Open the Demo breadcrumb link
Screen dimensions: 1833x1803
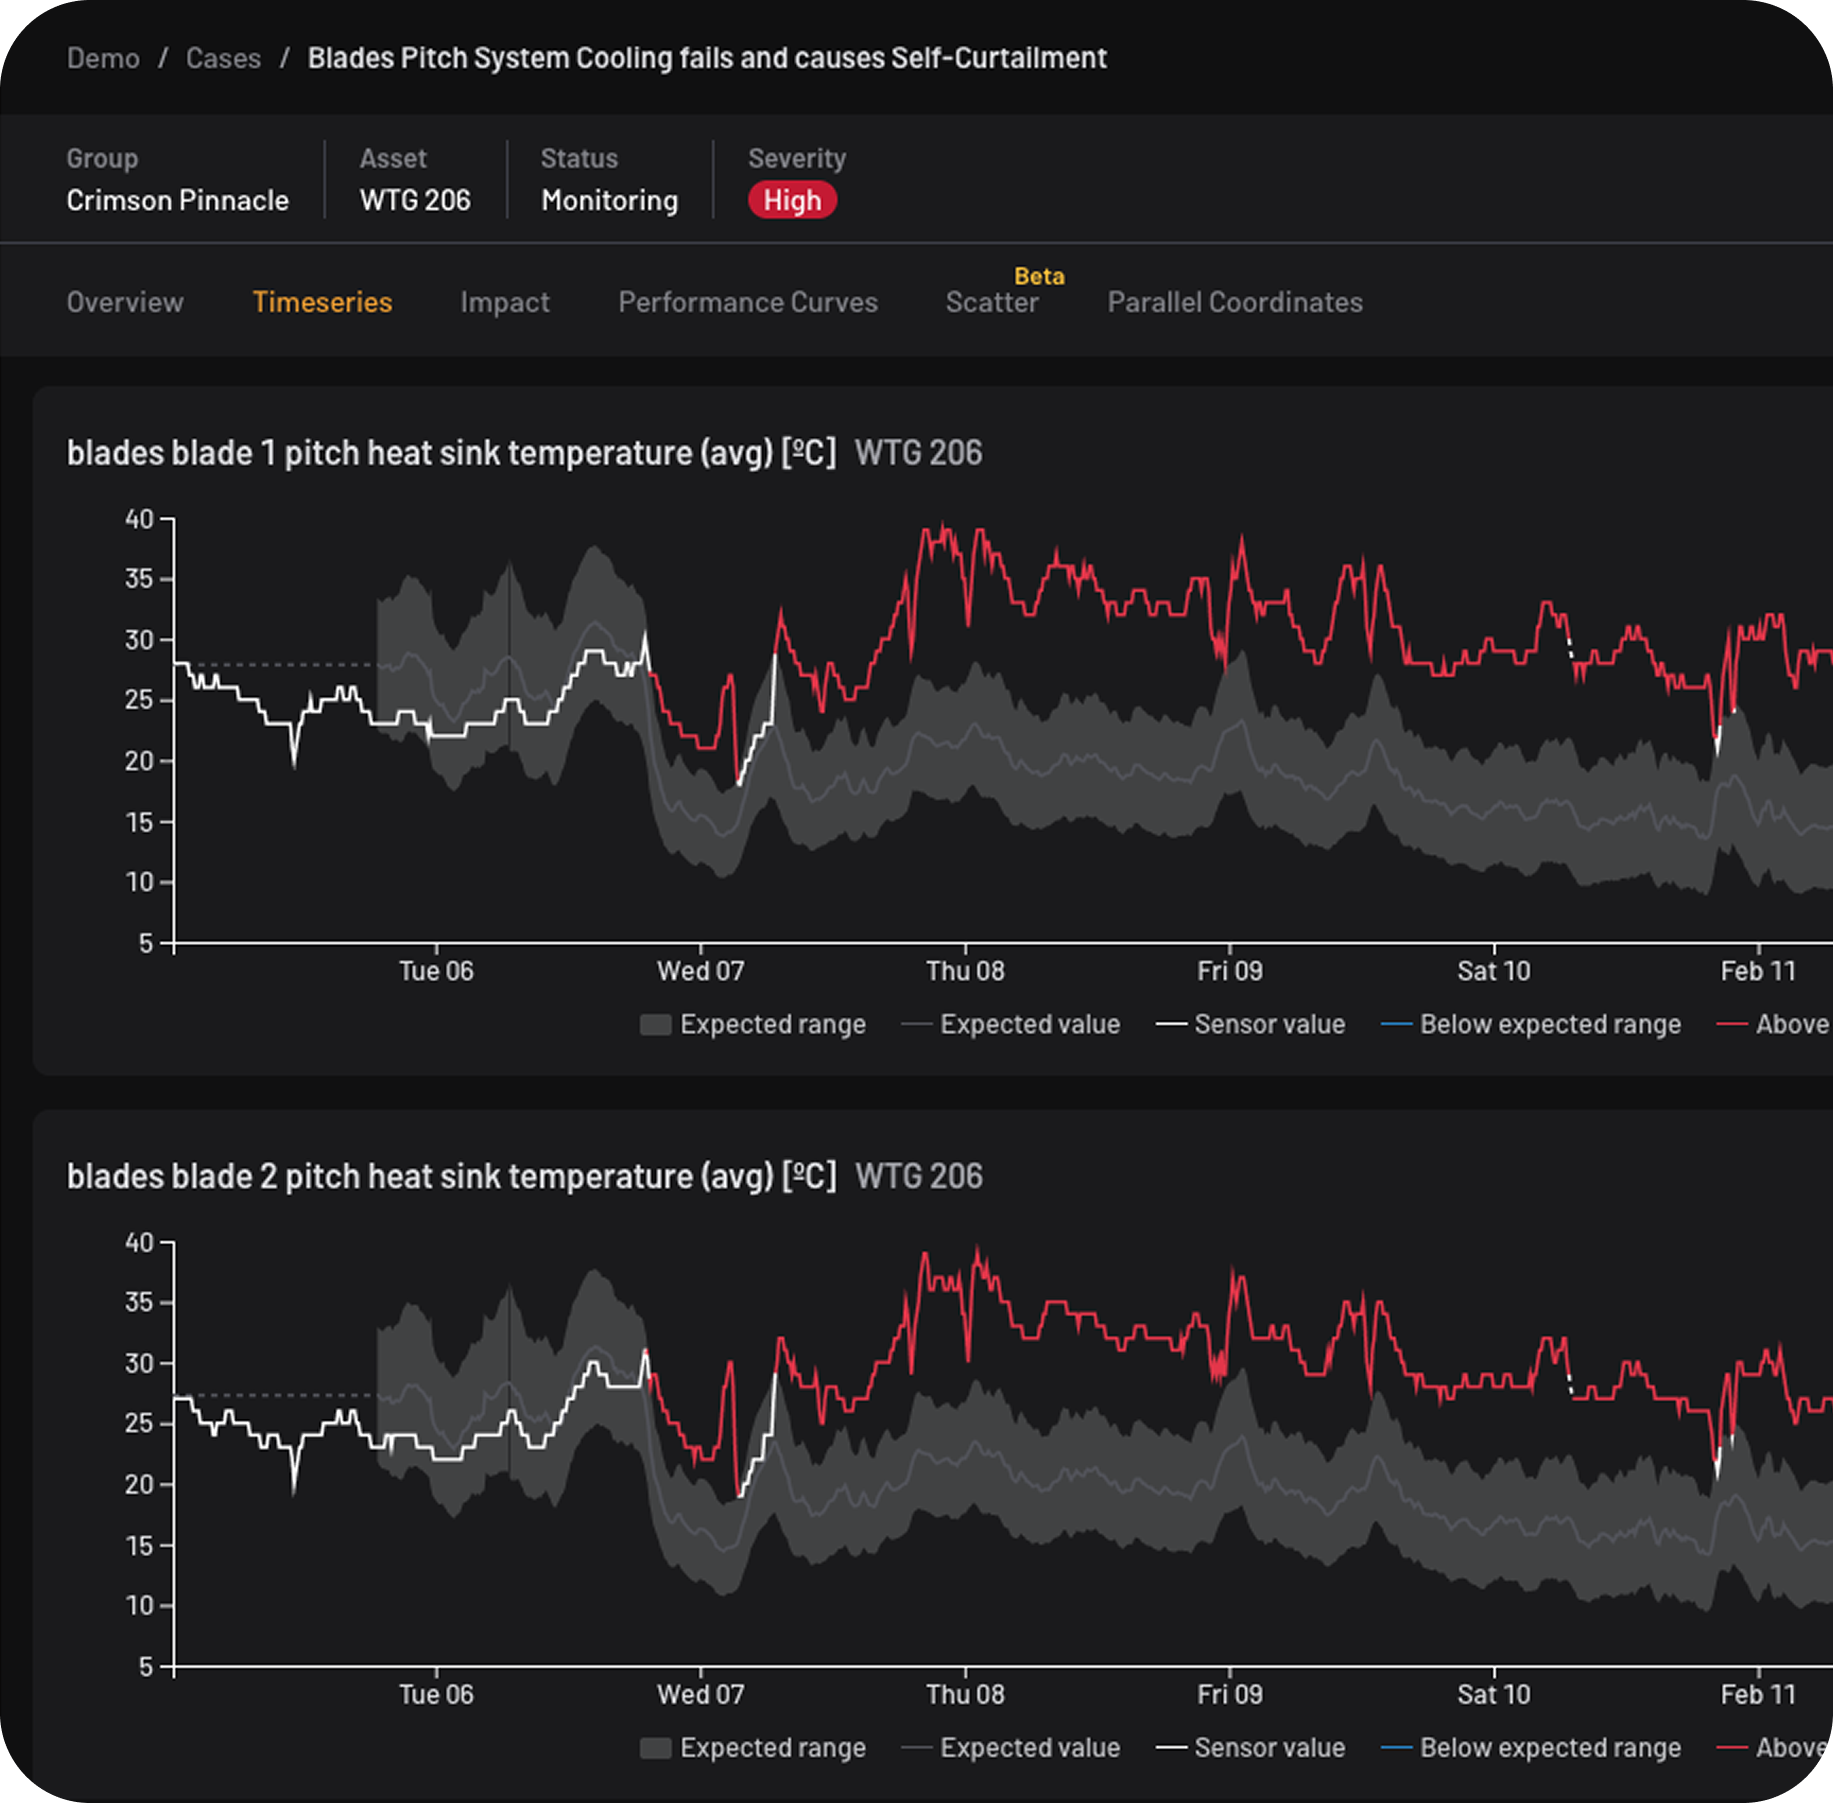[103, 58]
